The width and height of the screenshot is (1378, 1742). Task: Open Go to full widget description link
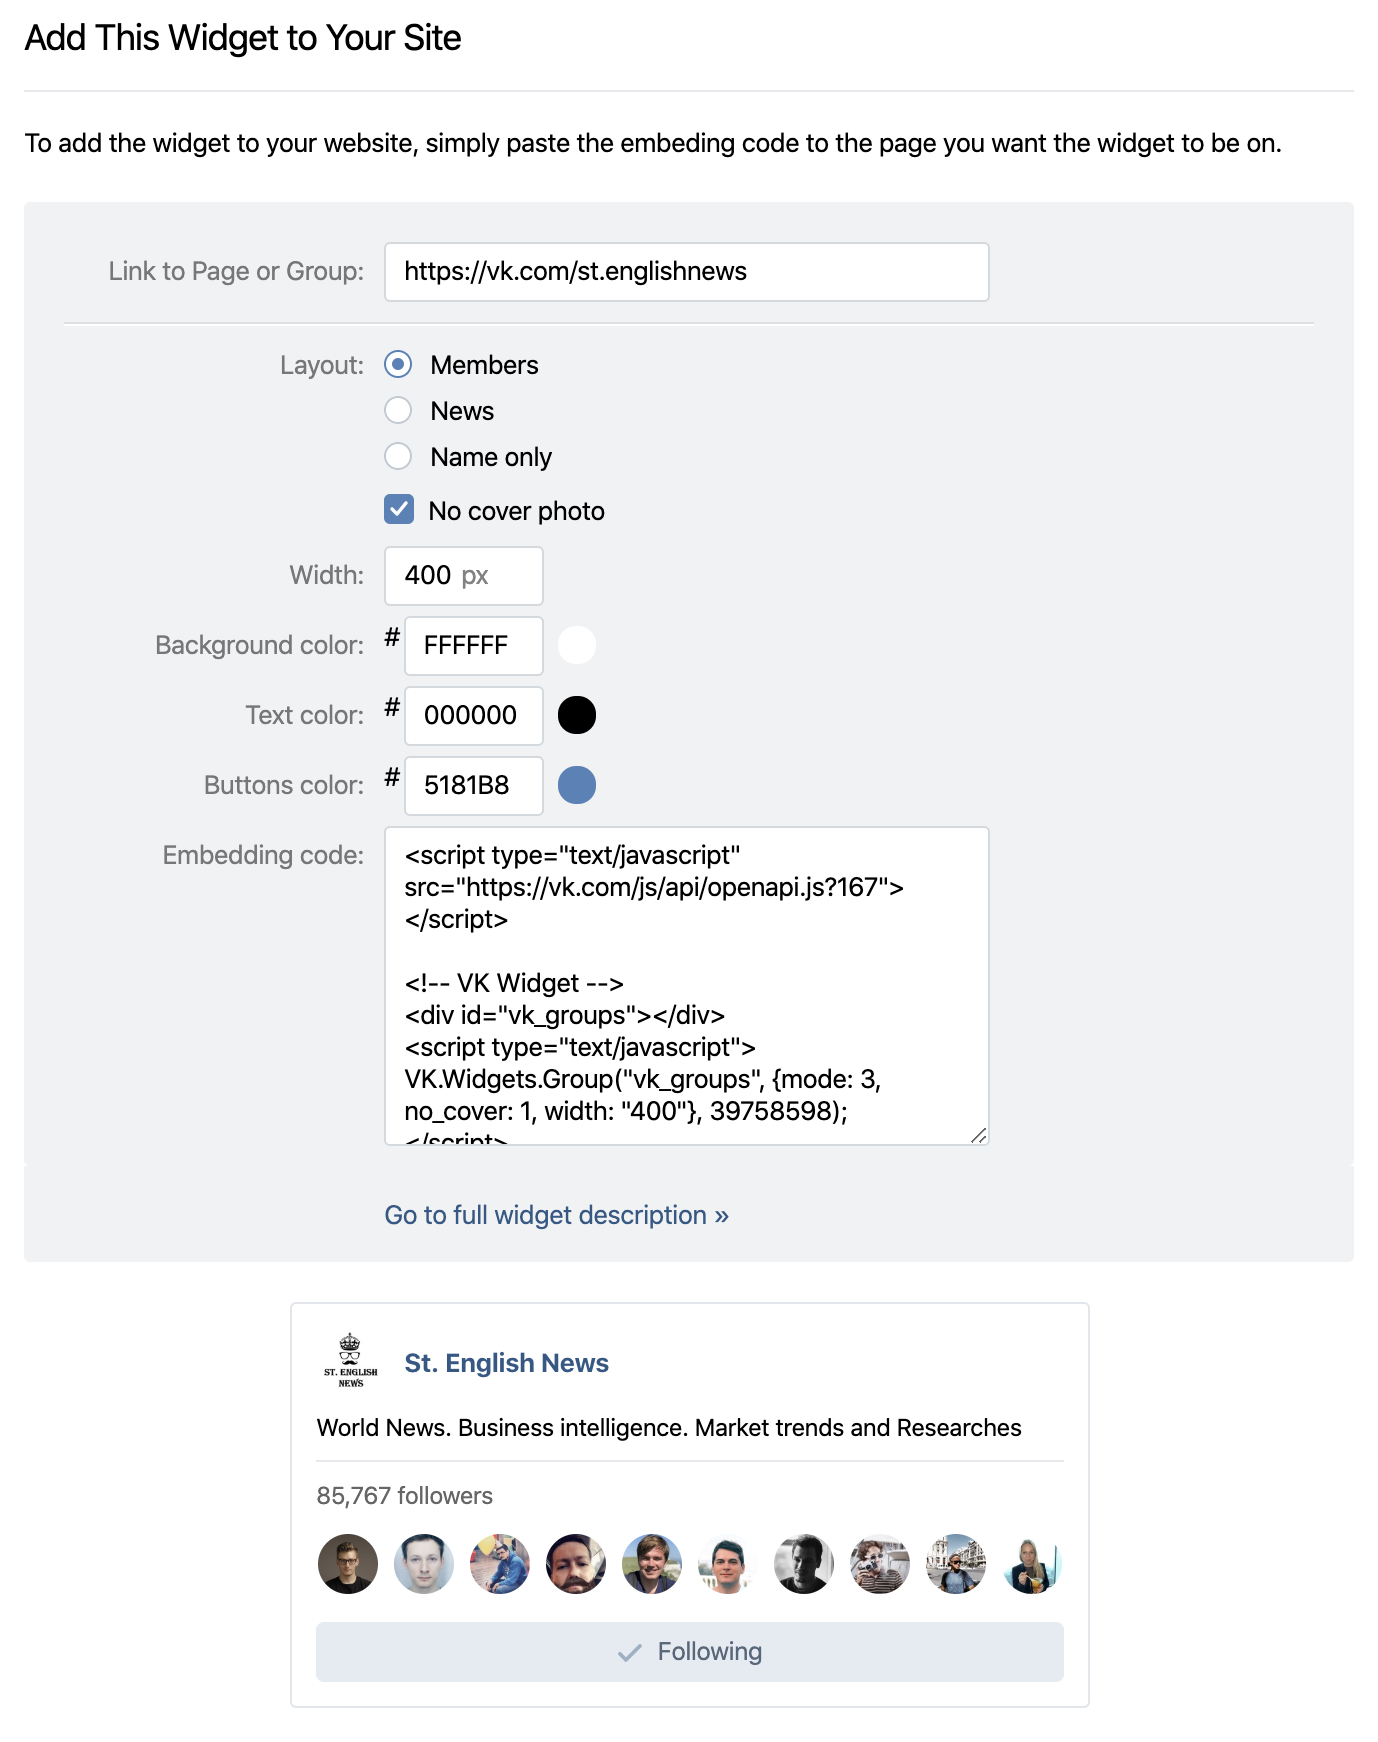(556, 1215)
